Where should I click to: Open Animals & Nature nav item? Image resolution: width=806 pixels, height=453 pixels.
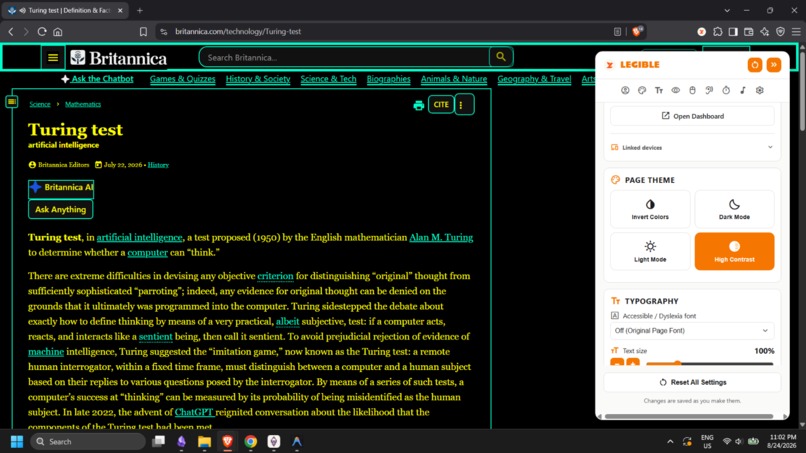(454, 79)
